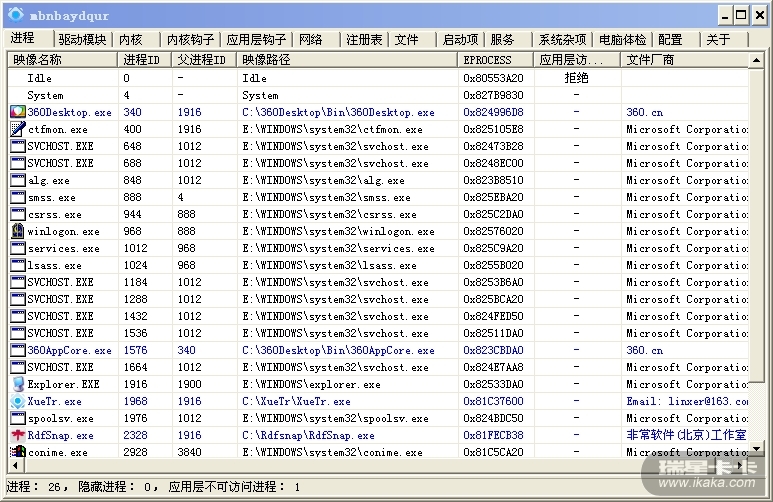Screen dimensions: 773x502
Task: Click vertical scrollbar up arrow
Action: tap(757, 60)
